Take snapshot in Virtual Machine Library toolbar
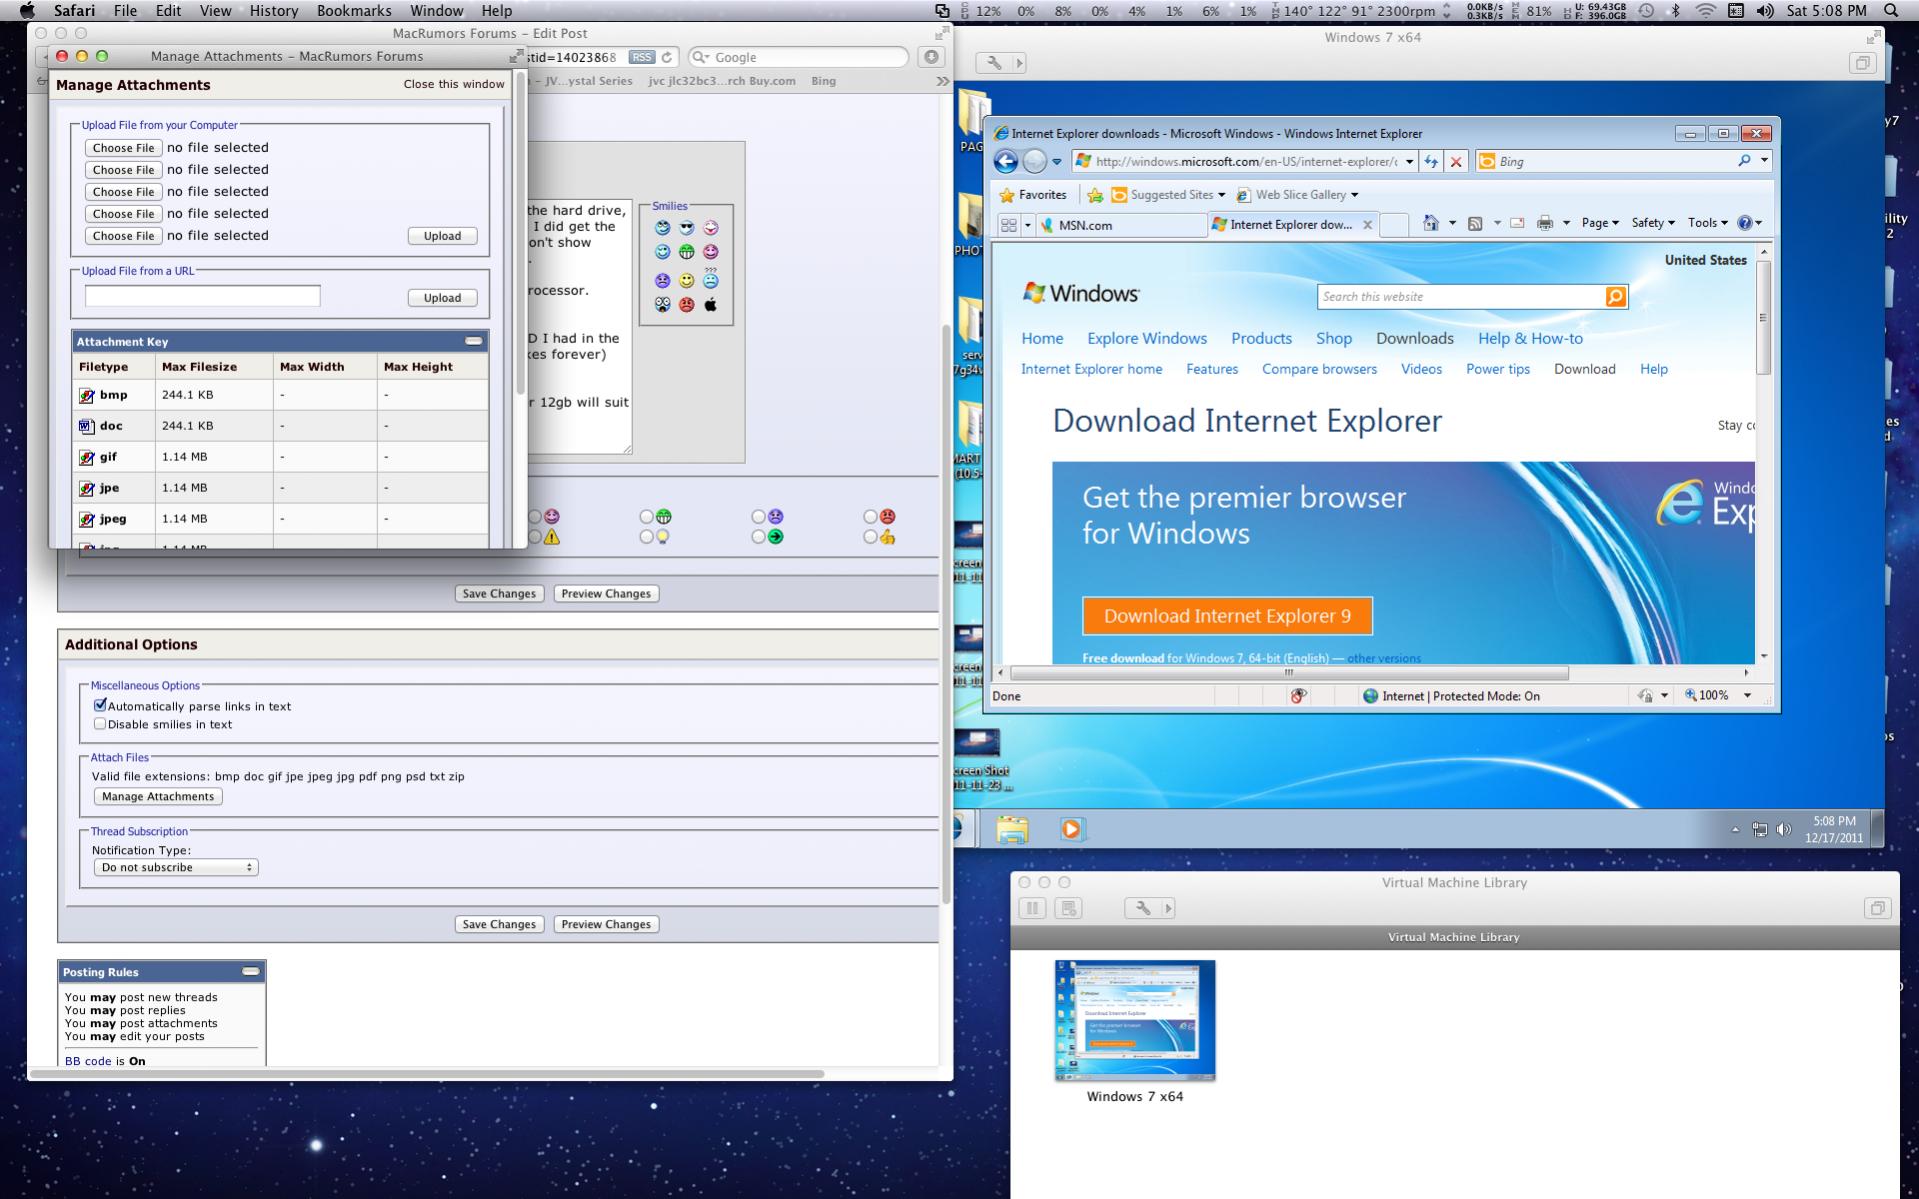1919x1199 pixels. point(1069,908)
